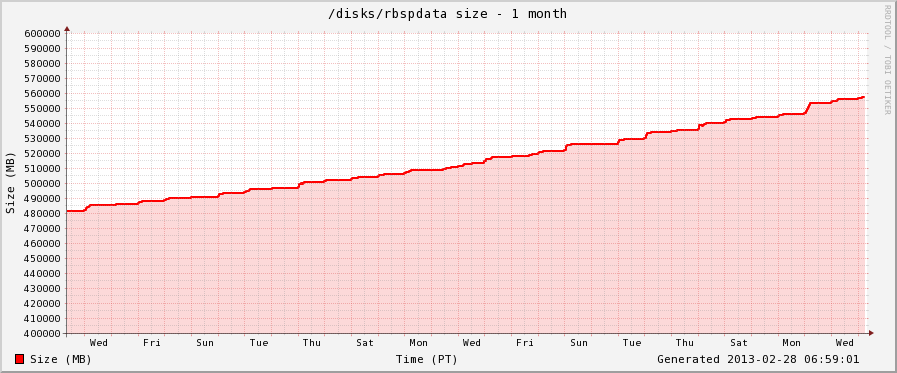
Task: Click the red Size (MB) legend swatch
Action: 19,359
